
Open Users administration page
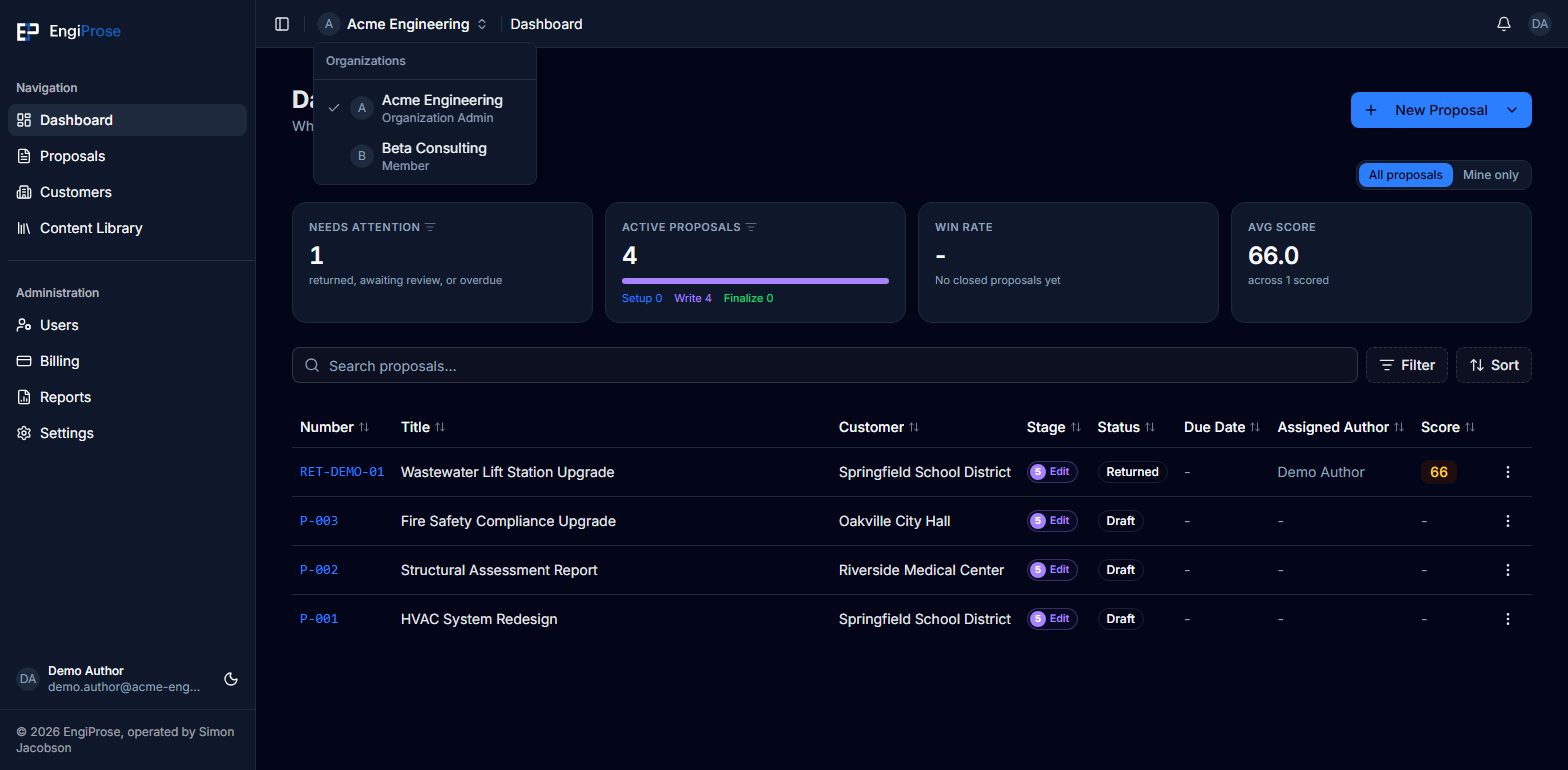point(127,325)
